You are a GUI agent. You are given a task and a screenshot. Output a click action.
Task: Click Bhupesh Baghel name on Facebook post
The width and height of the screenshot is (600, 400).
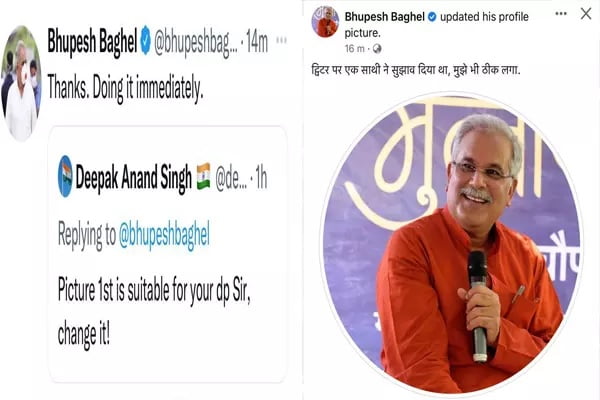385,17
